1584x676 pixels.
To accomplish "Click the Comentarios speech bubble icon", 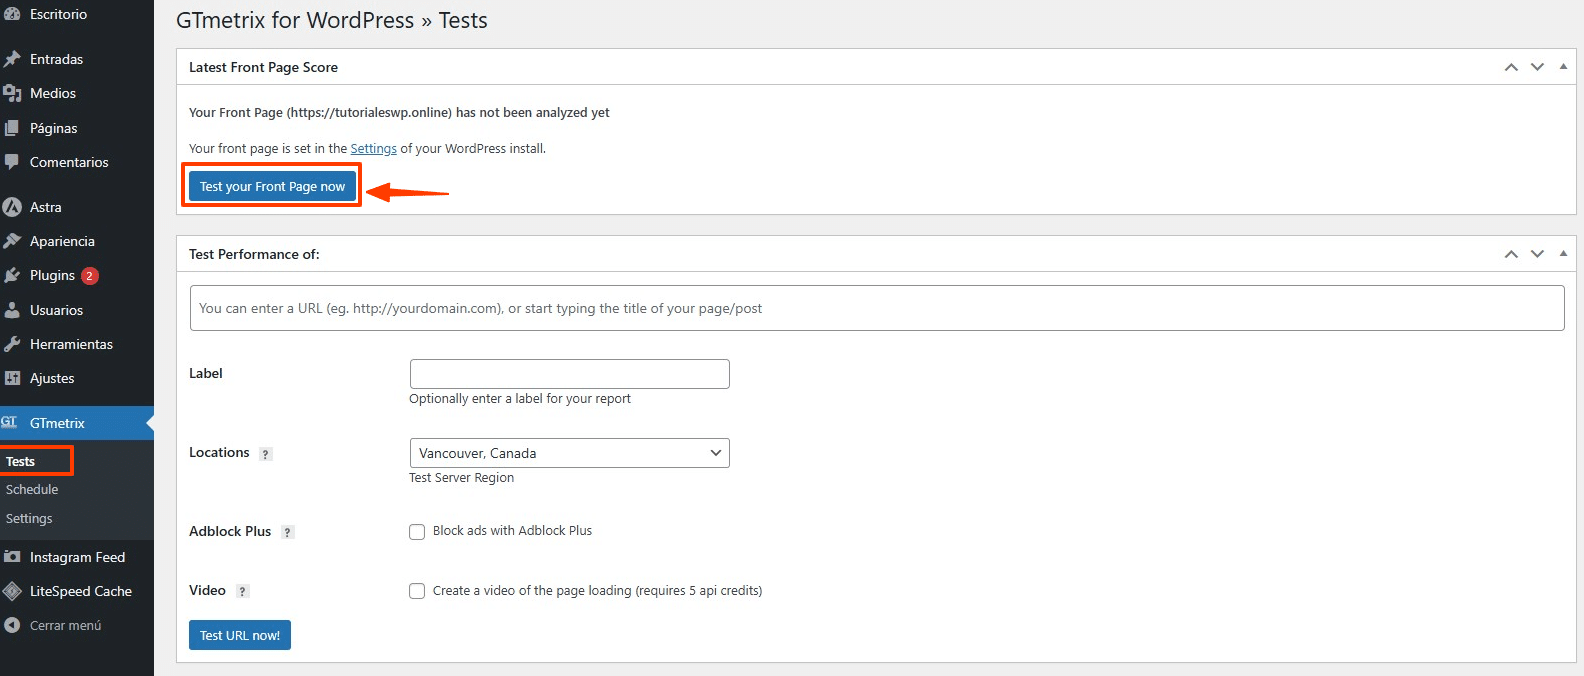I will tap(12, 162).
